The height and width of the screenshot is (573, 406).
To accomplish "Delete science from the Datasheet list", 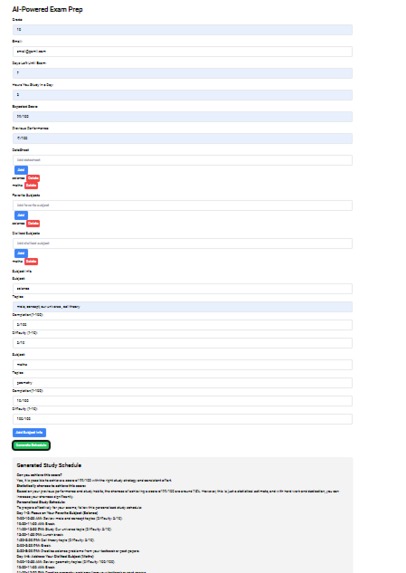I will tap(33, 178).
